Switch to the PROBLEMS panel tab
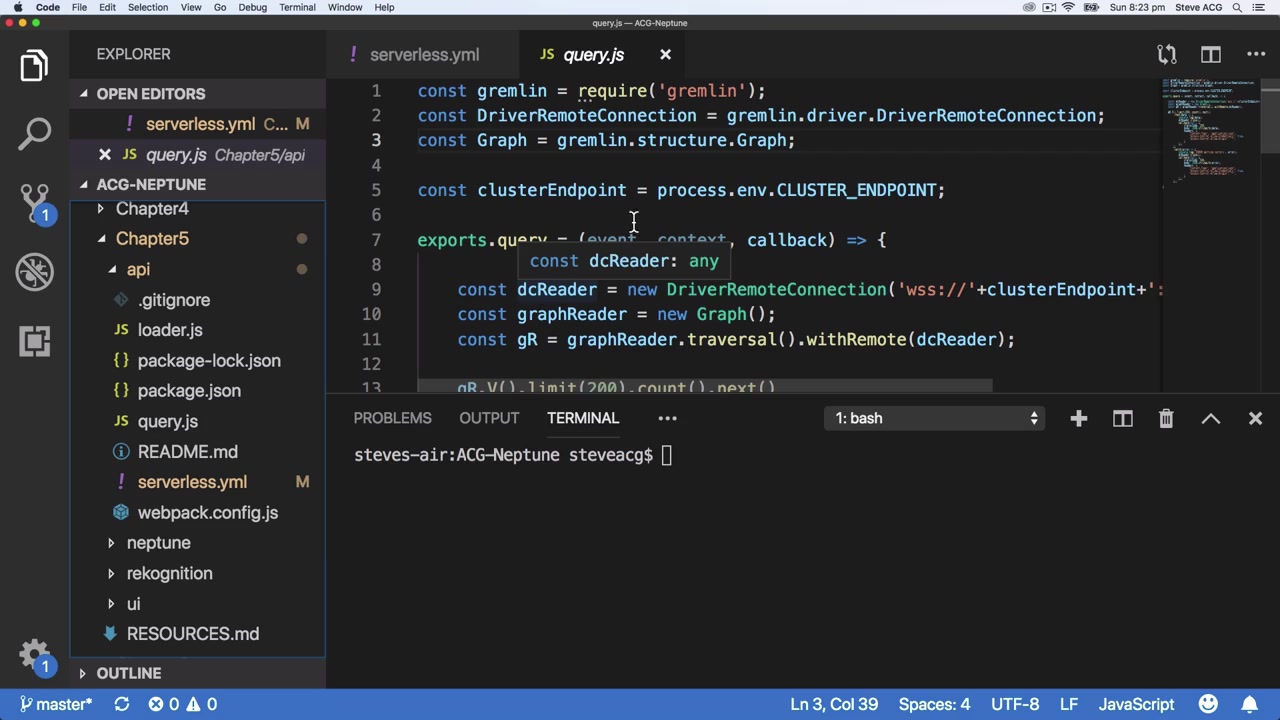The image size is (1280, 720). coord(392,418)
